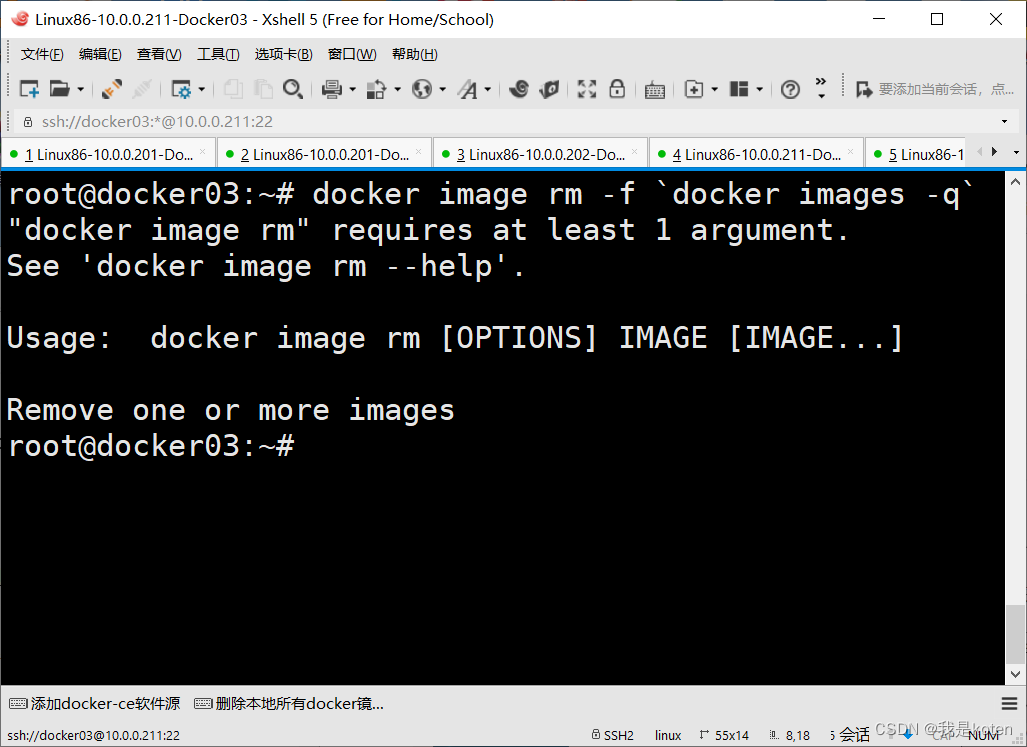Switch to tab 2 Linux86-10.0.0.201
This screenshot has height=747, width=1027.
coord(324,155)
